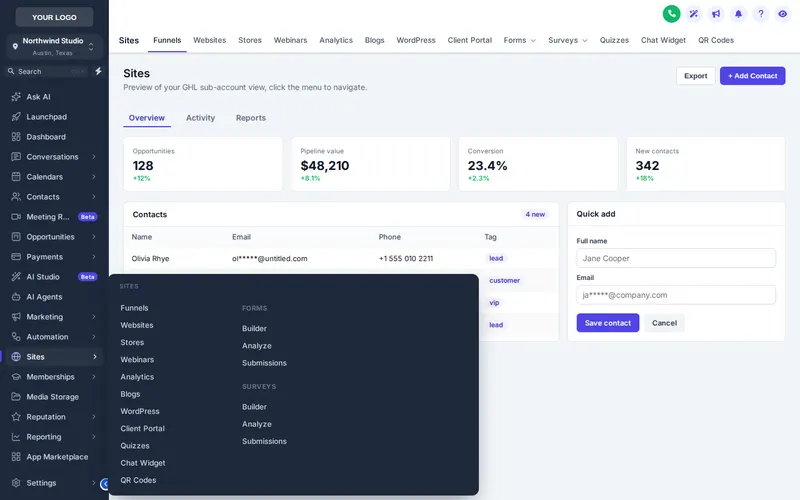Open Media Storage folder icon
The width and height of the screenshot is (800, 500).
(x=16, y=396)
